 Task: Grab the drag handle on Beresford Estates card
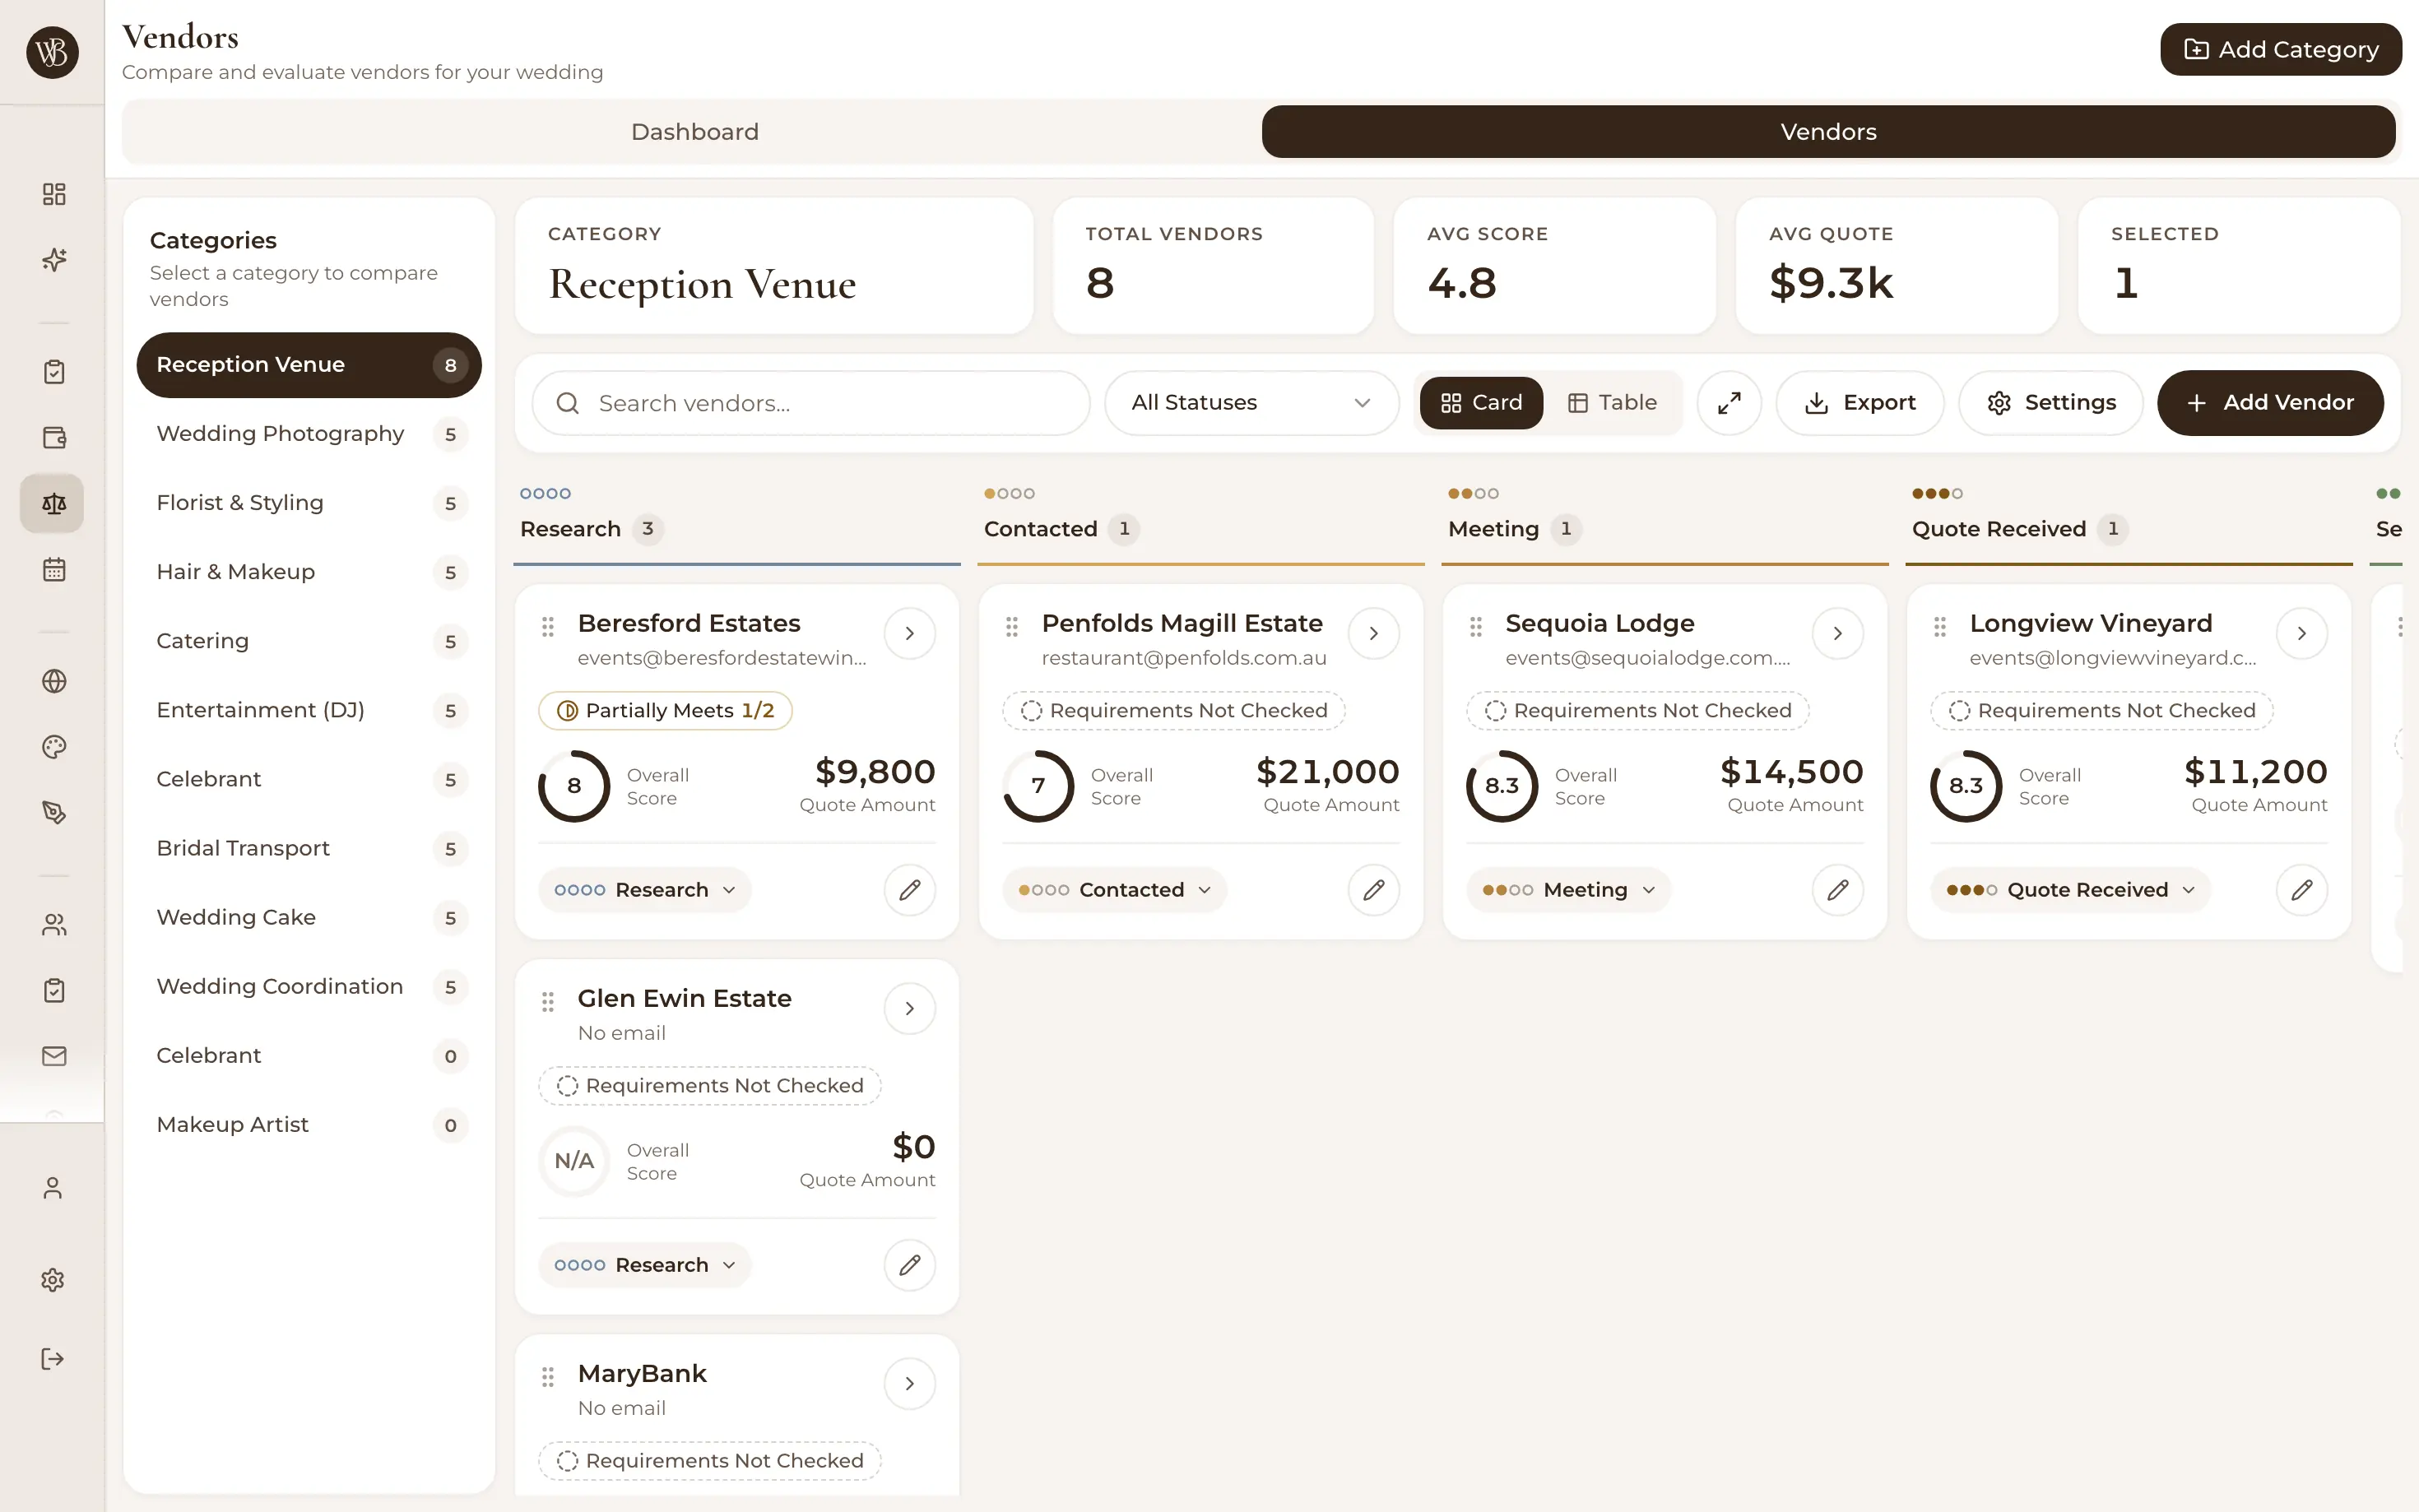548,627
